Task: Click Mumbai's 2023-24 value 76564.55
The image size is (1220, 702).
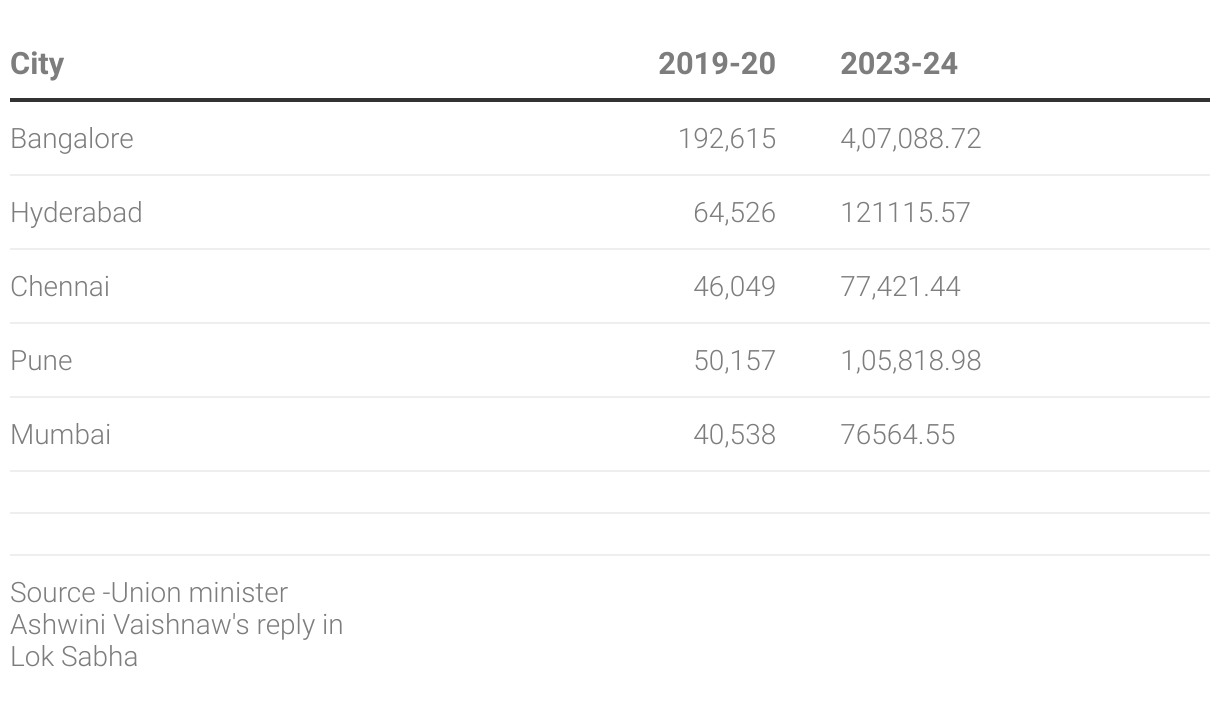Action: point(898,434)
